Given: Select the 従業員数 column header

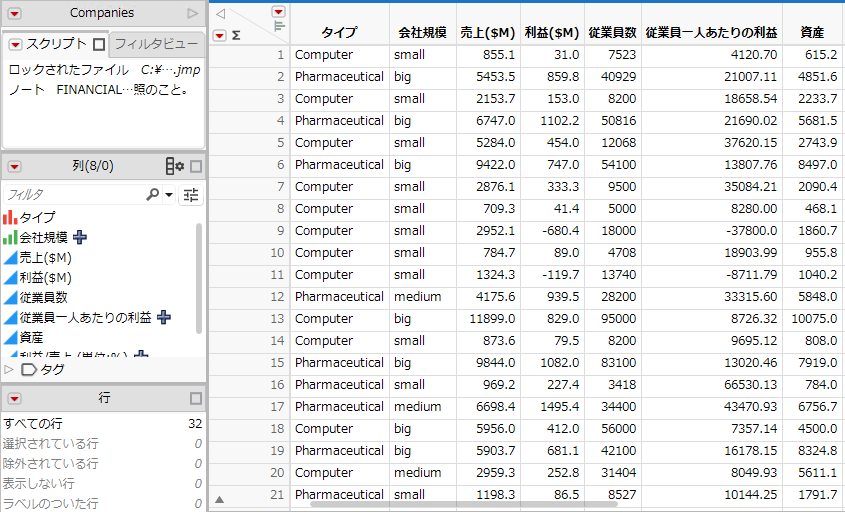Looking at the screenshot, I should (613, 33).
